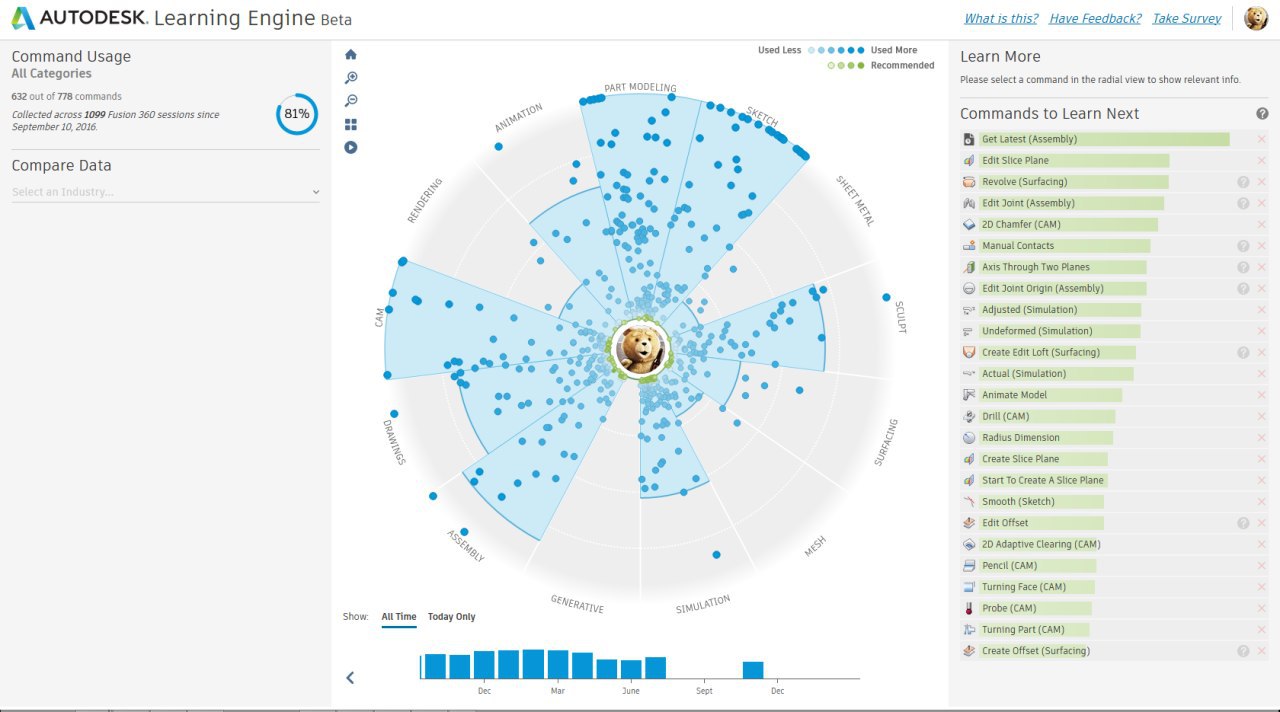The height and width of the screenshot is (712, 1280).
Task: Select the CAM category label
Action: pos(379,316)
